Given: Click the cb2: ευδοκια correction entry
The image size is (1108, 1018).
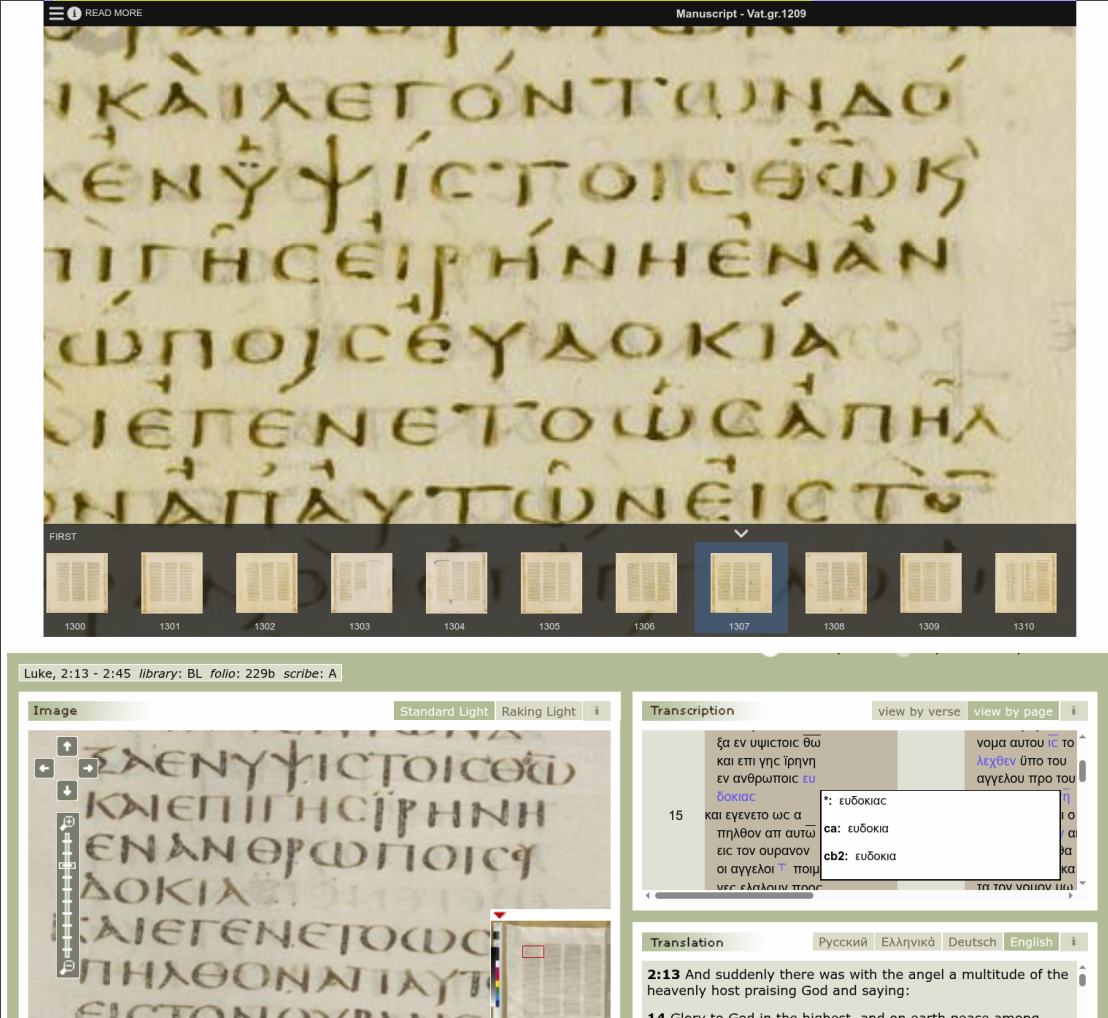Looking at the screenshot, I should coord(860,856).
